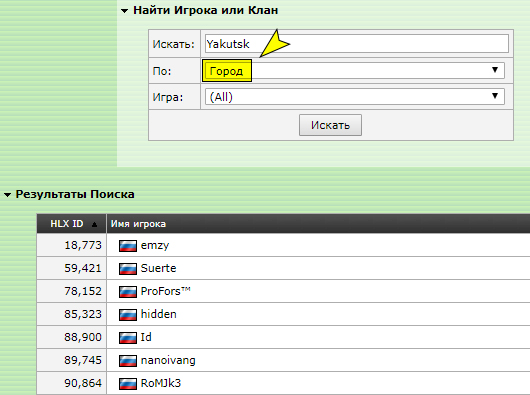Click the Искать: field label
This screenshot has width=530, height=395.
pyautogui.click(x=174, y=44)
